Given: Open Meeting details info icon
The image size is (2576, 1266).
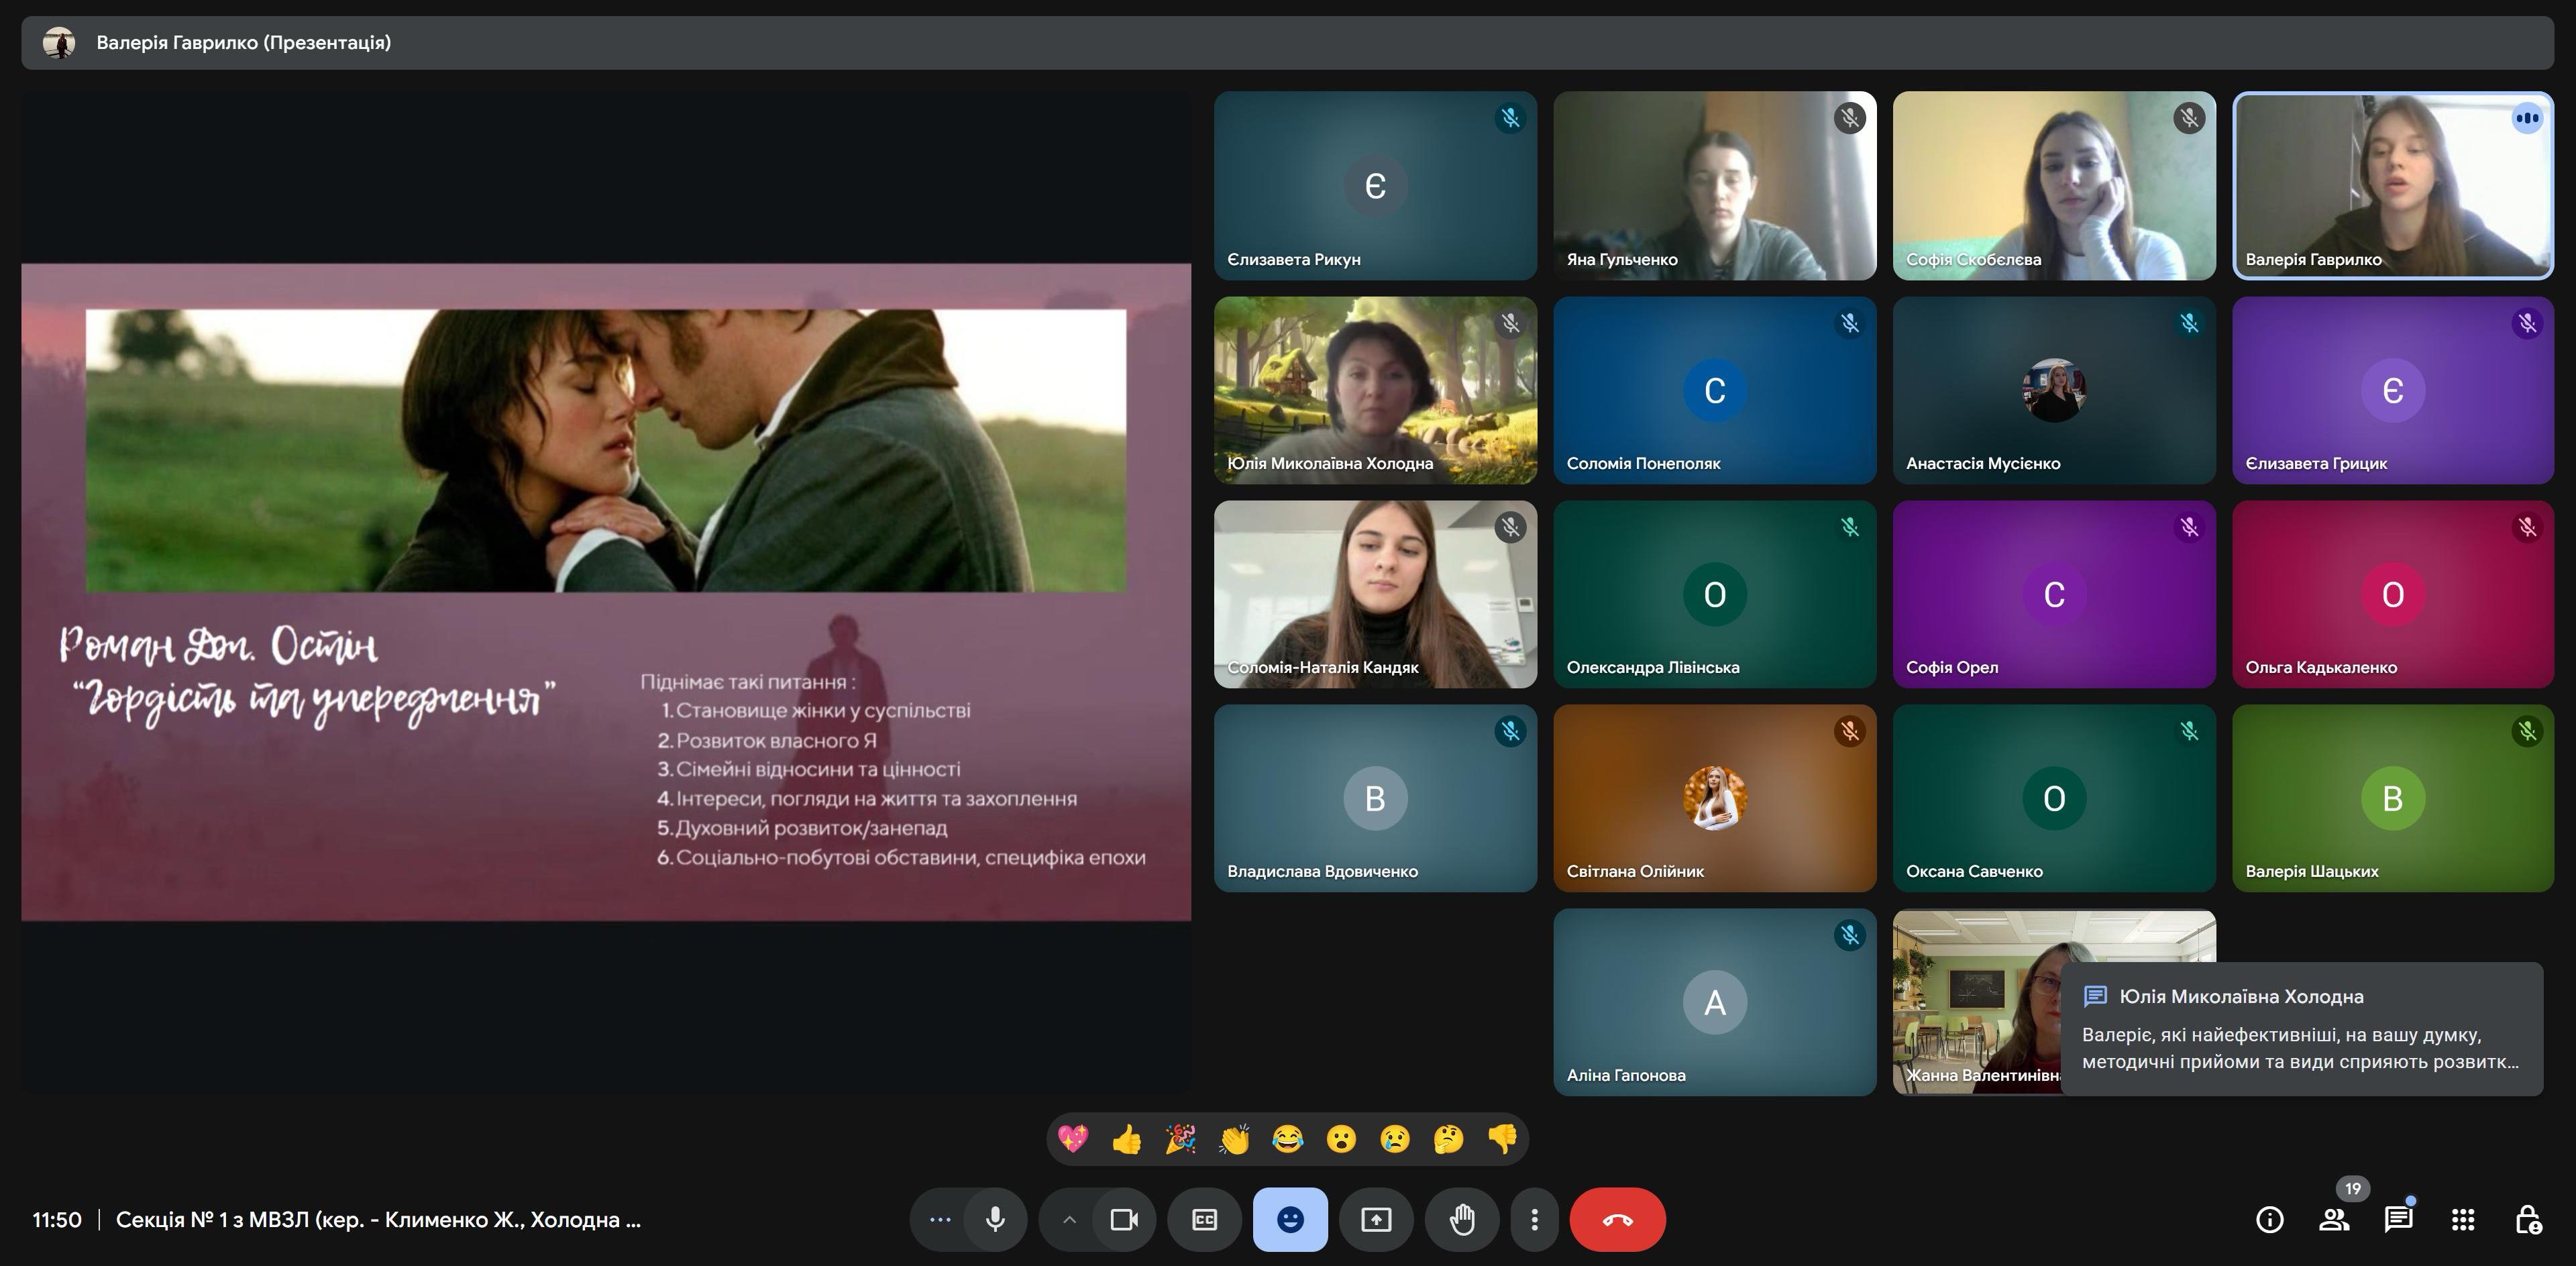Looking at the screenshot, I should coord(2269,1219).
